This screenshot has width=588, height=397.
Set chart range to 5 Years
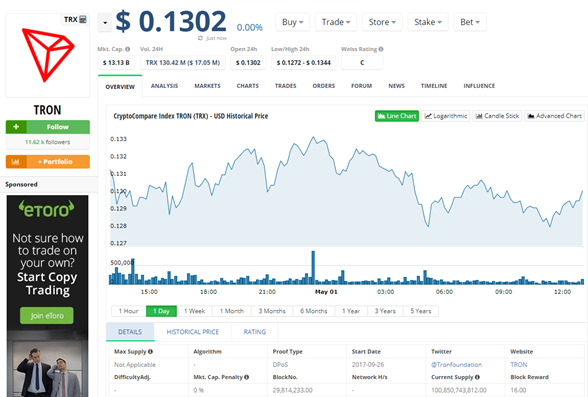(421, 311)
